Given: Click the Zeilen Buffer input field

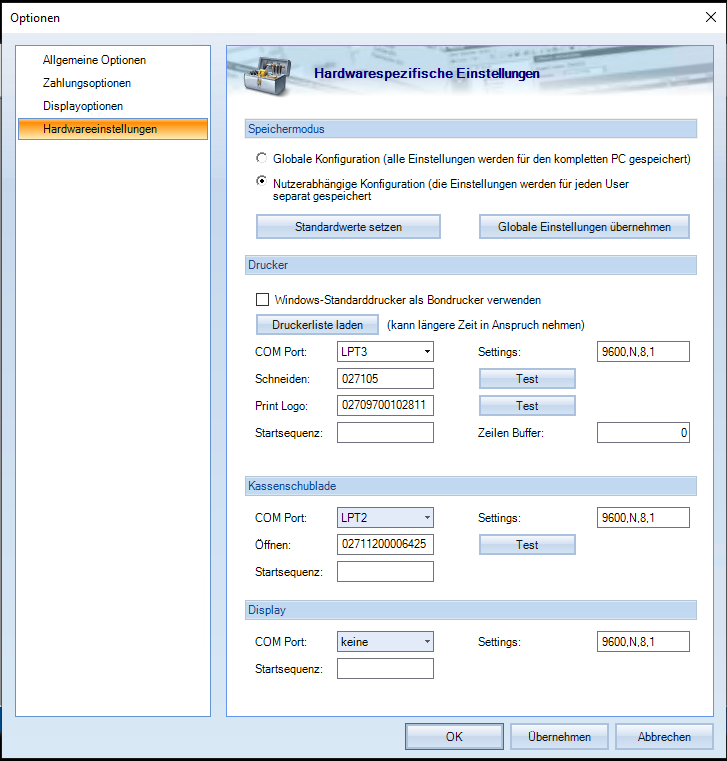Looking at the screenshot, I should [643, 432].
